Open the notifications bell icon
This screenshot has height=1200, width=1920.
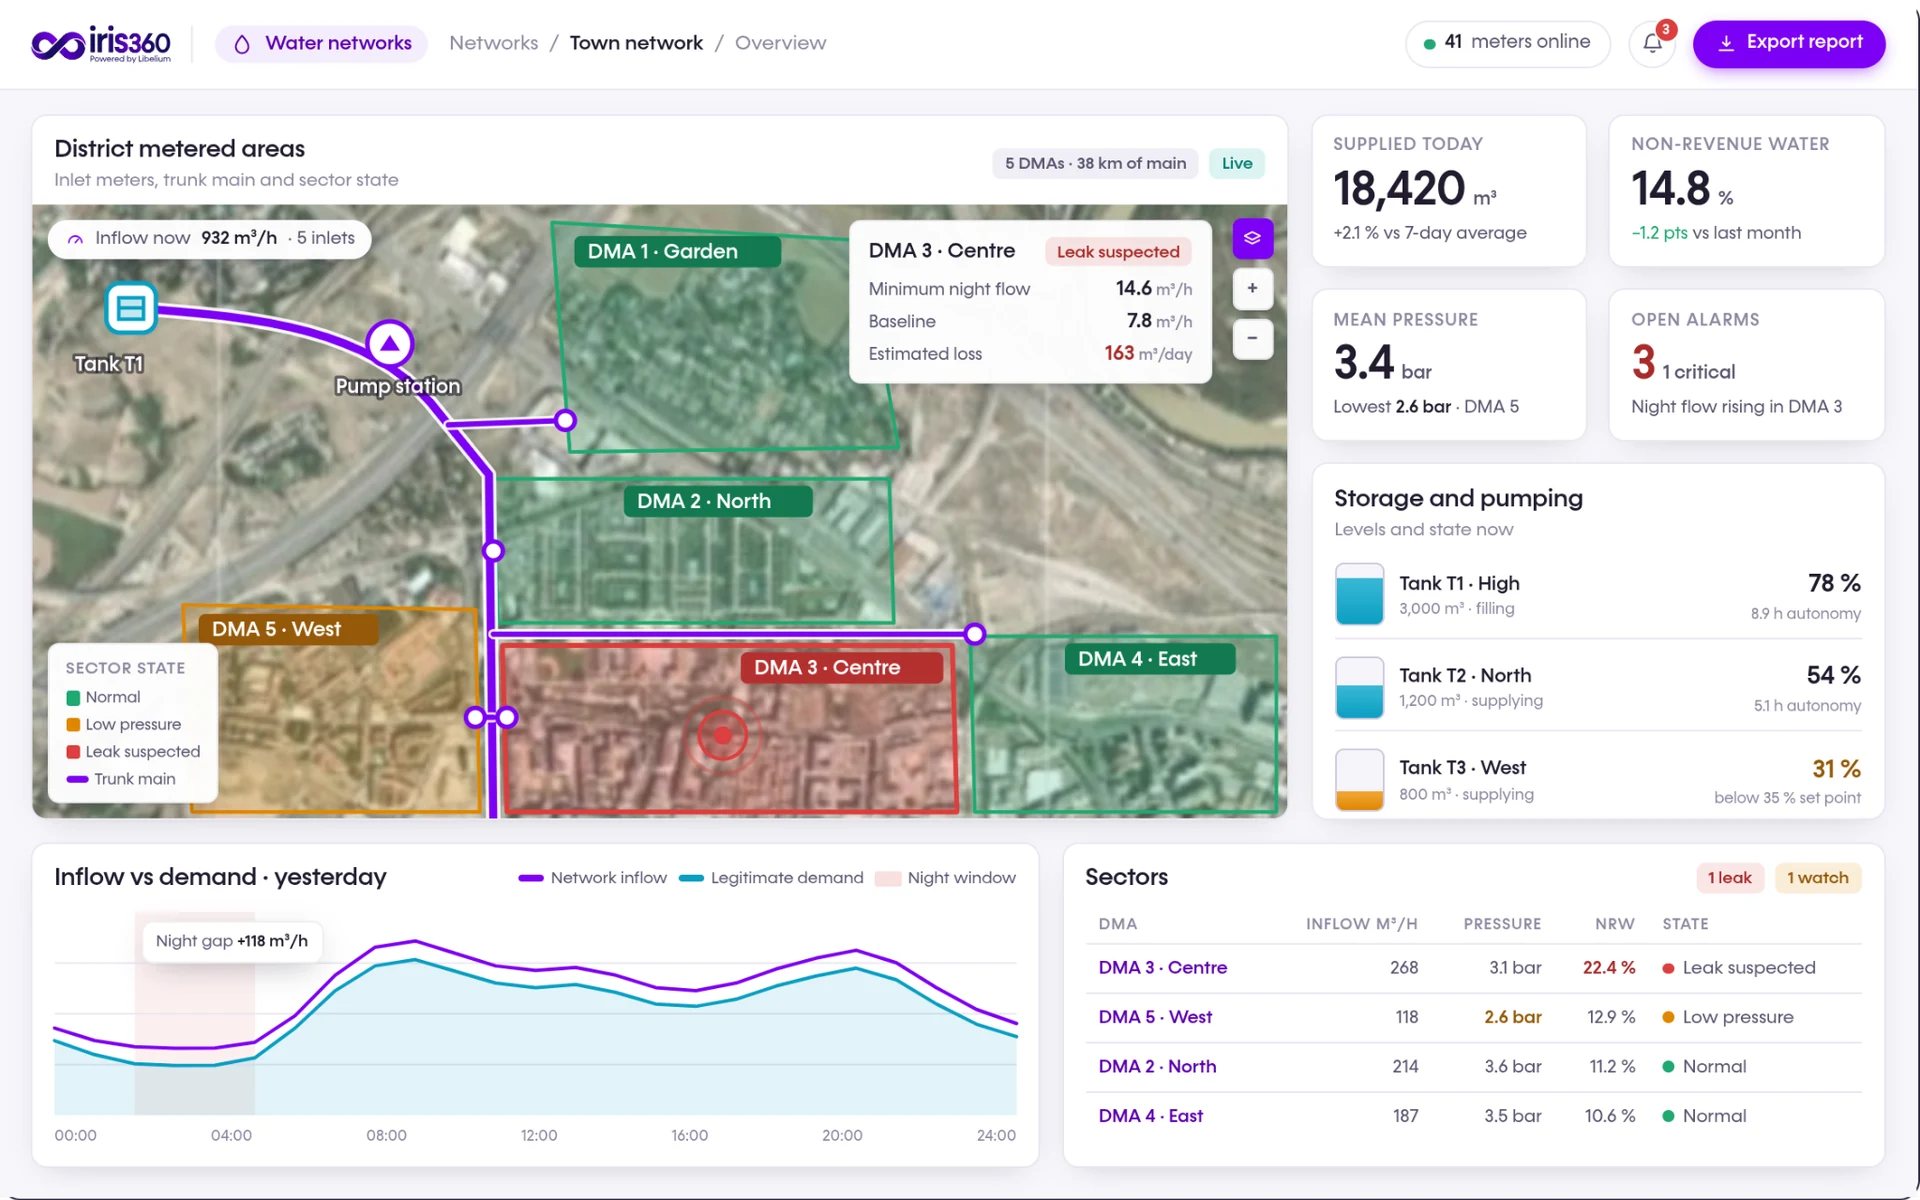tap(1652, 44)
